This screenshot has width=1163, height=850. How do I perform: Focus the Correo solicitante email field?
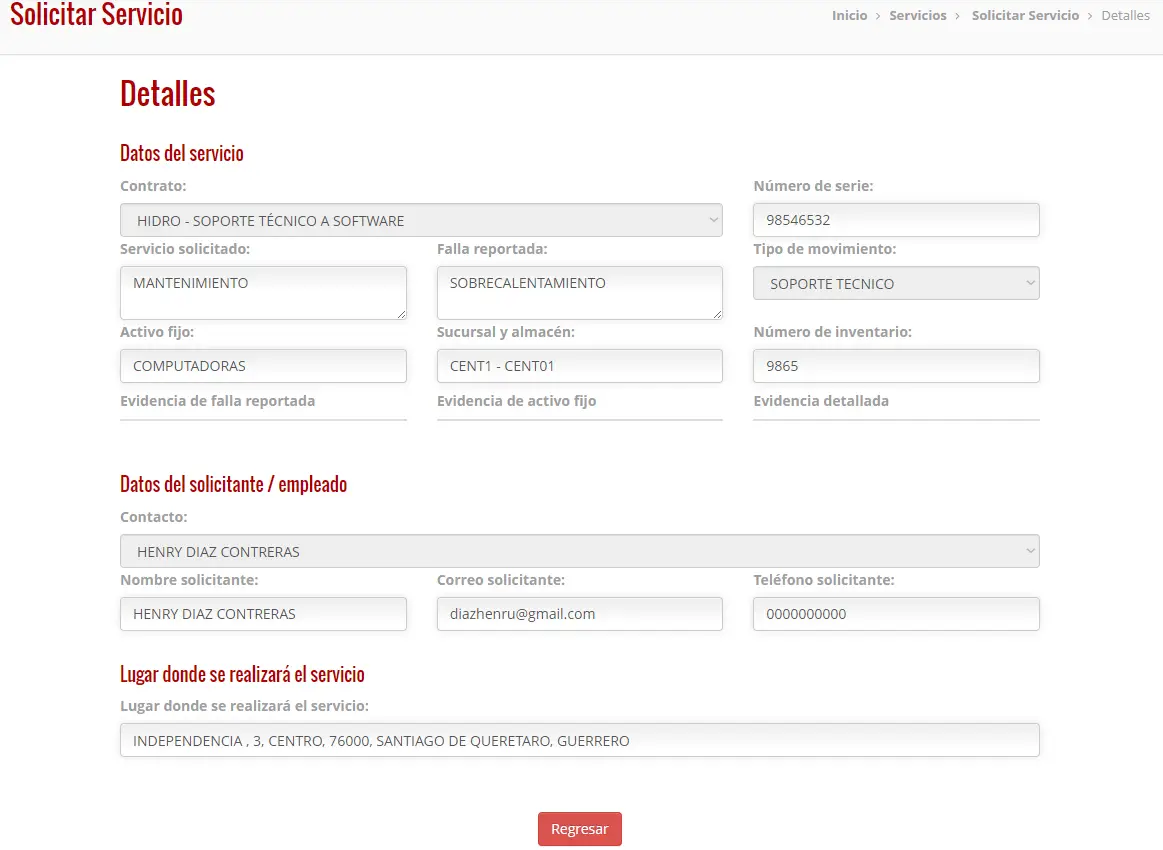[579, 613]
